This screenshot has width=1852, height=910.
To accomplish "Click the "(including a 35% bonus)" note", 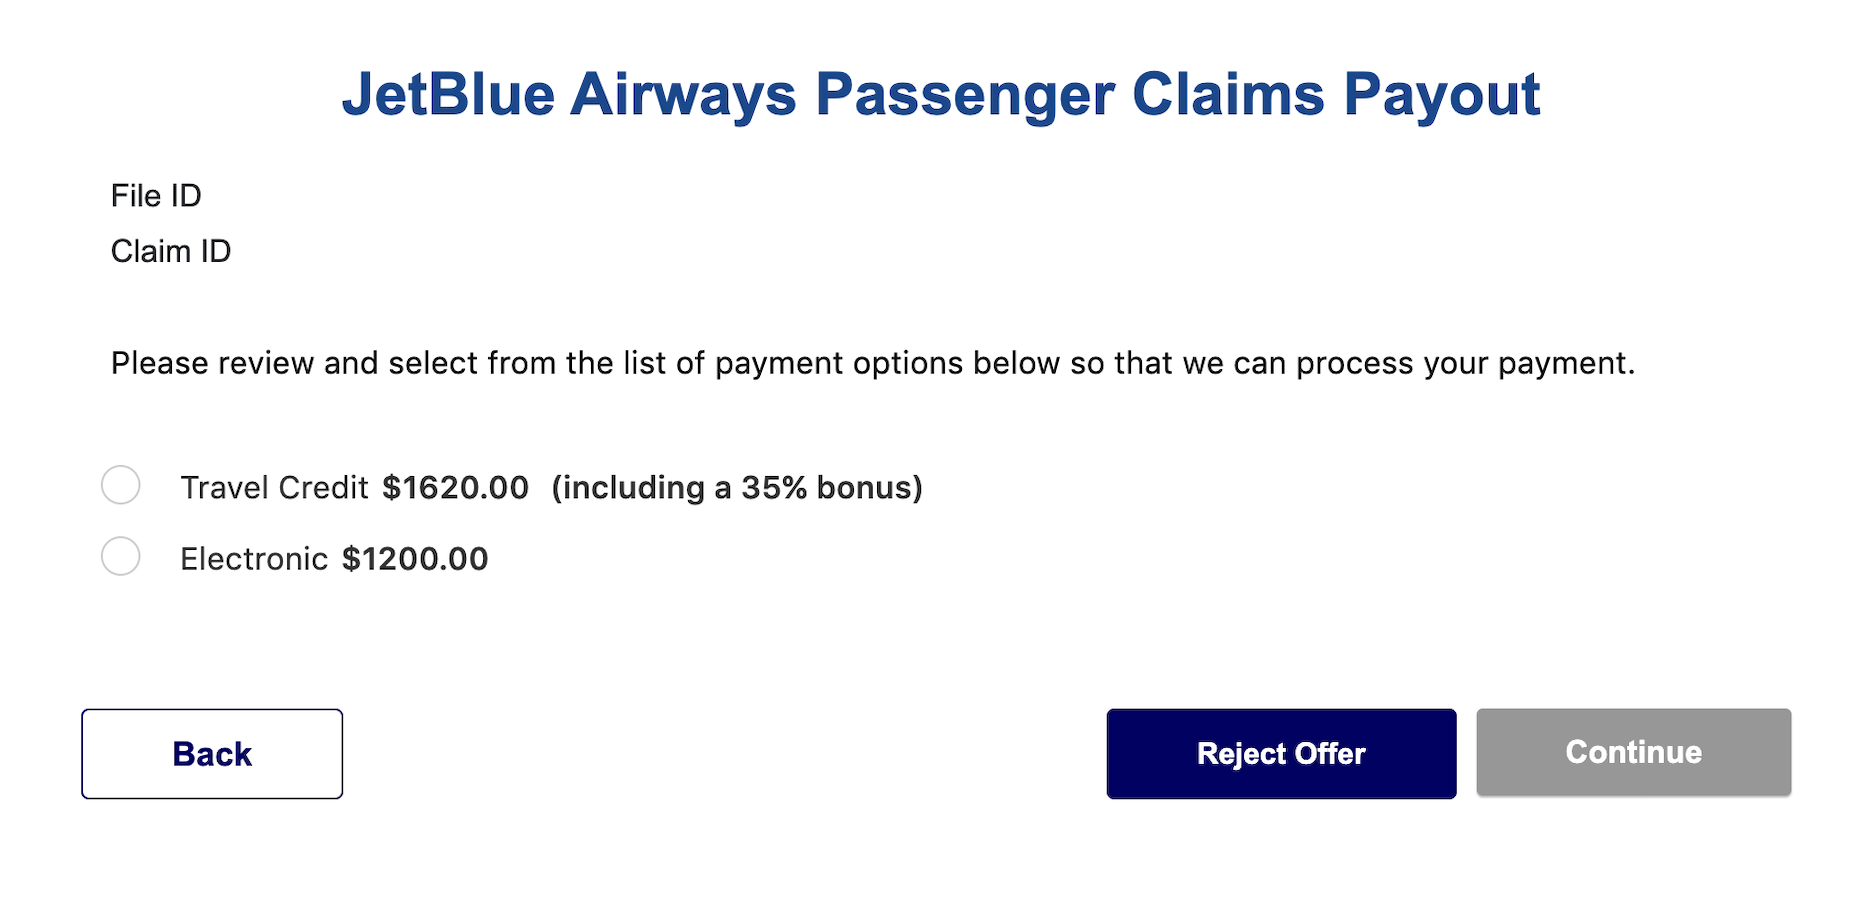I will [x=737, y=488].
